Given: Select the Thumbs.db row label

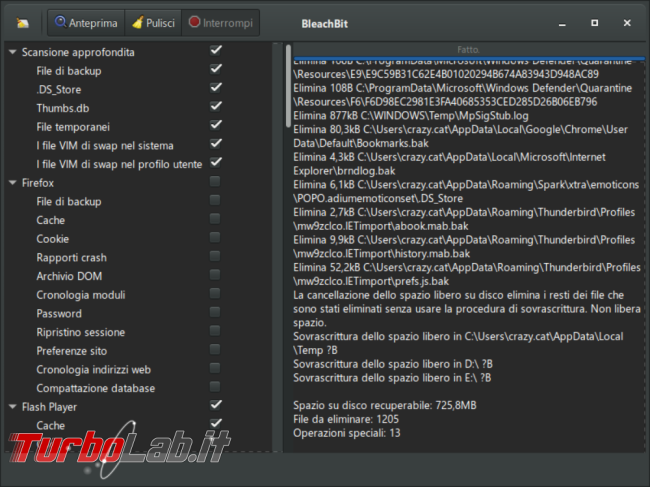Looking at the screenshot, I should [63, 109].
